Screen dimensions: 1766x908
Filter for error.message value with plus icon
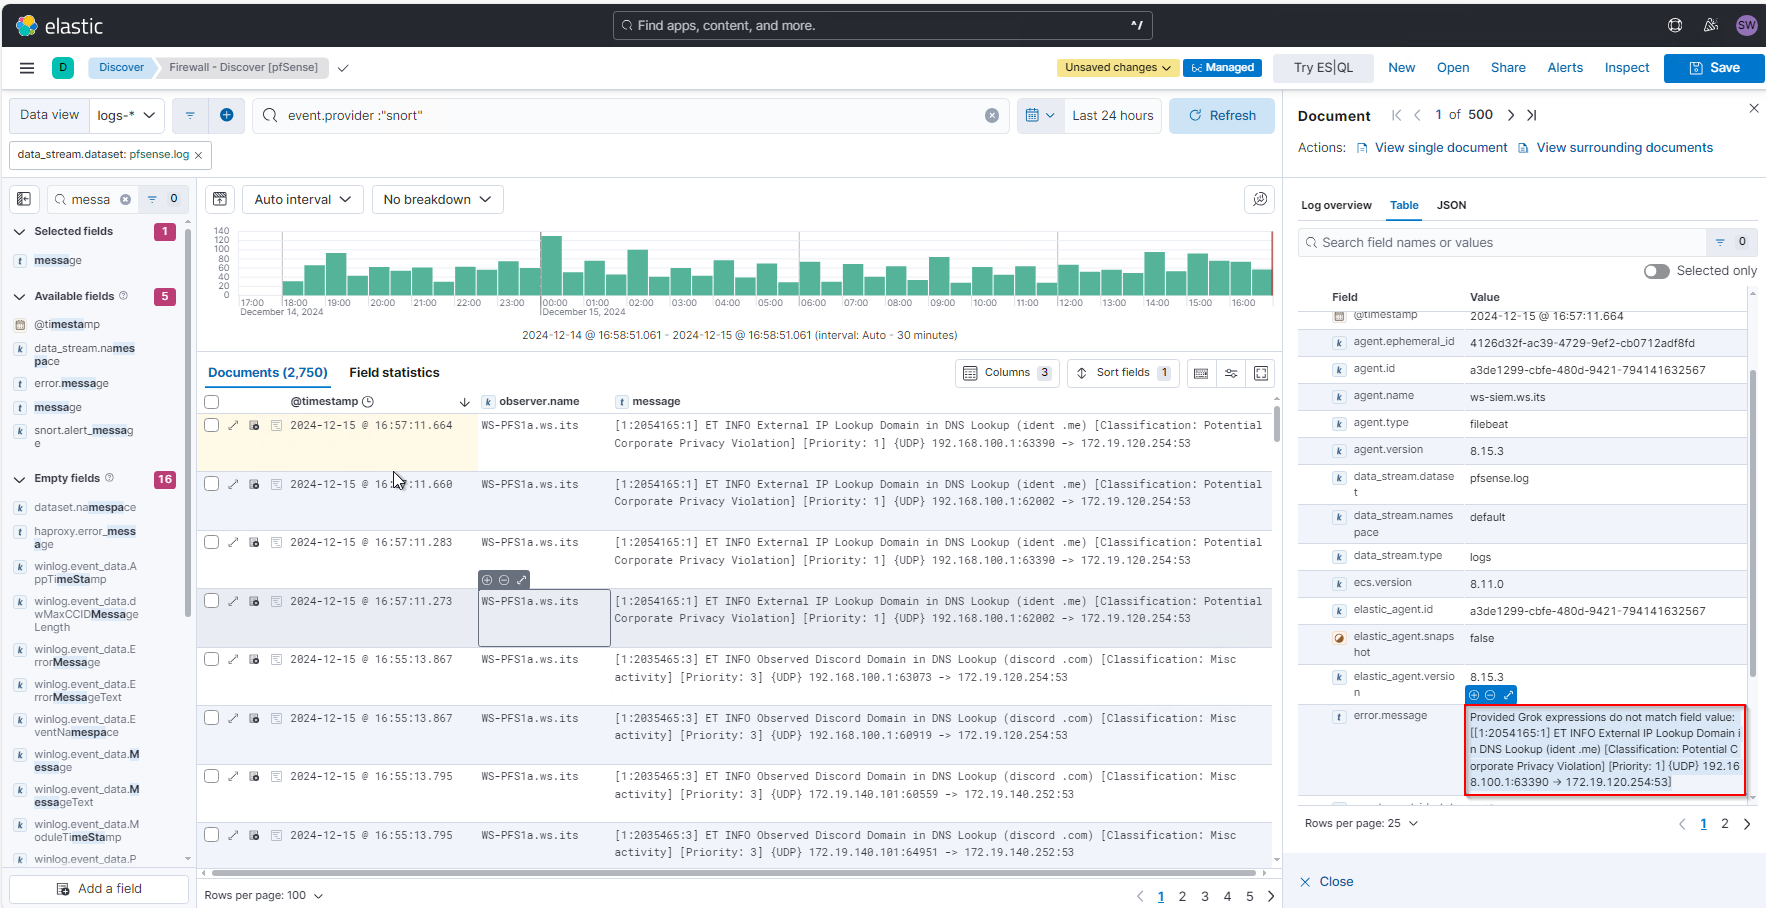click(x=1474, y=695)
